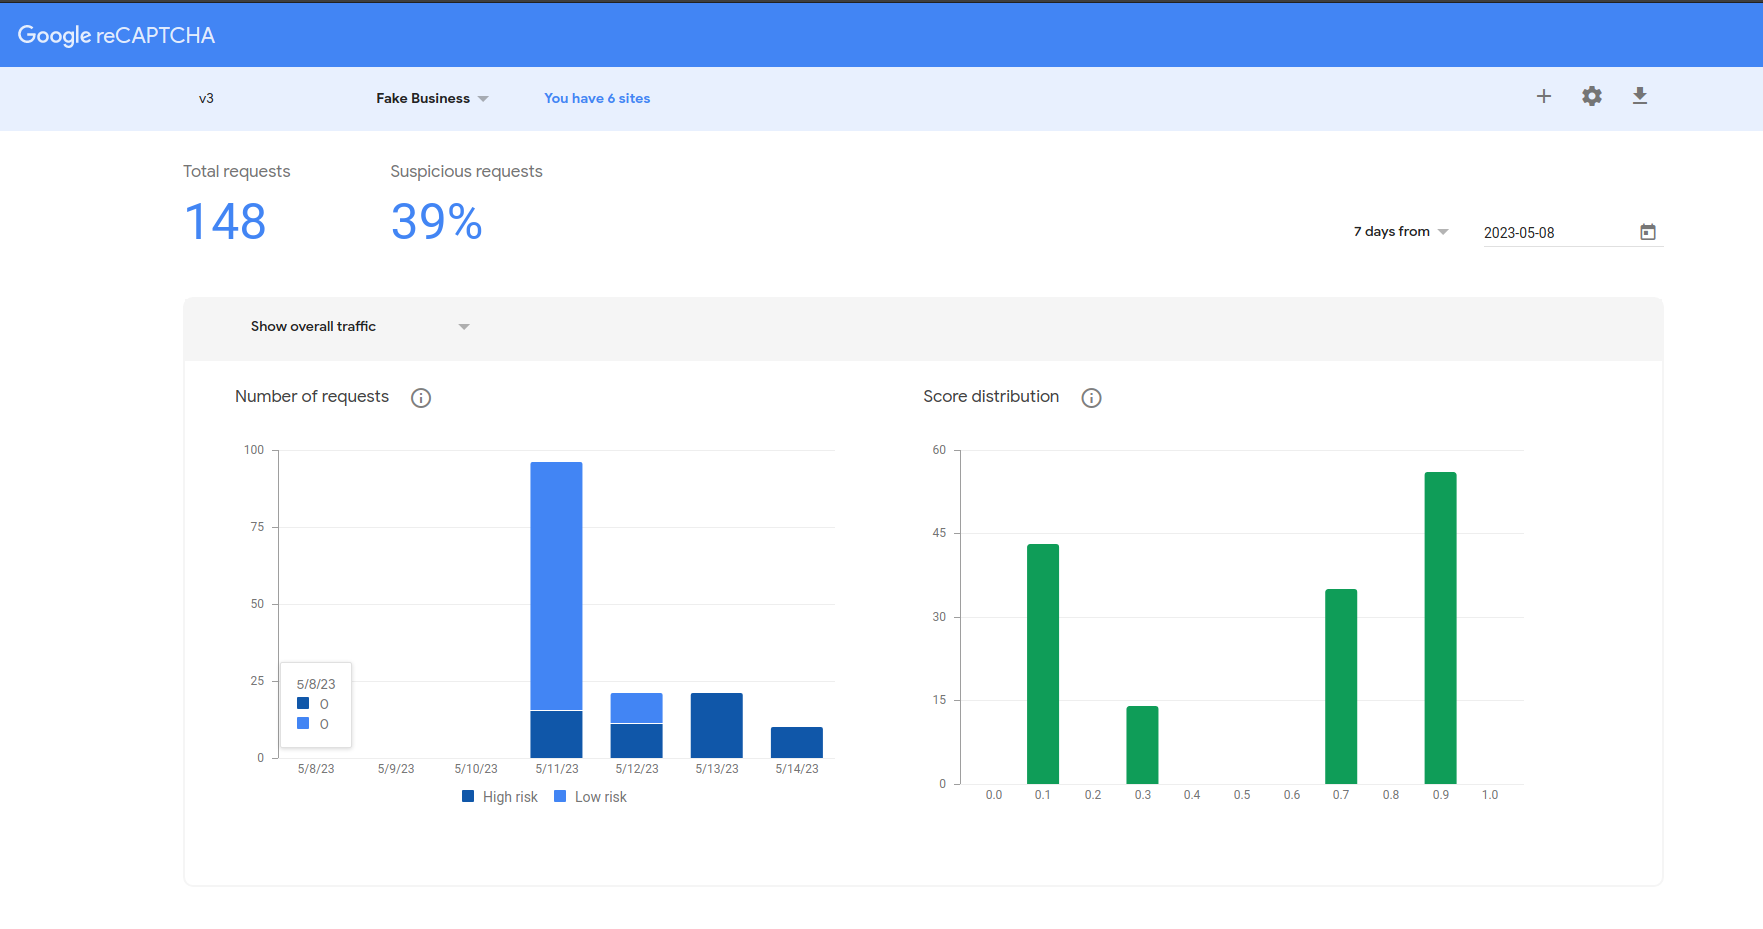Viewport: 1763px width, 929px height.
Task: Click the plus icon to add a site
Action: pos(1544,96)
